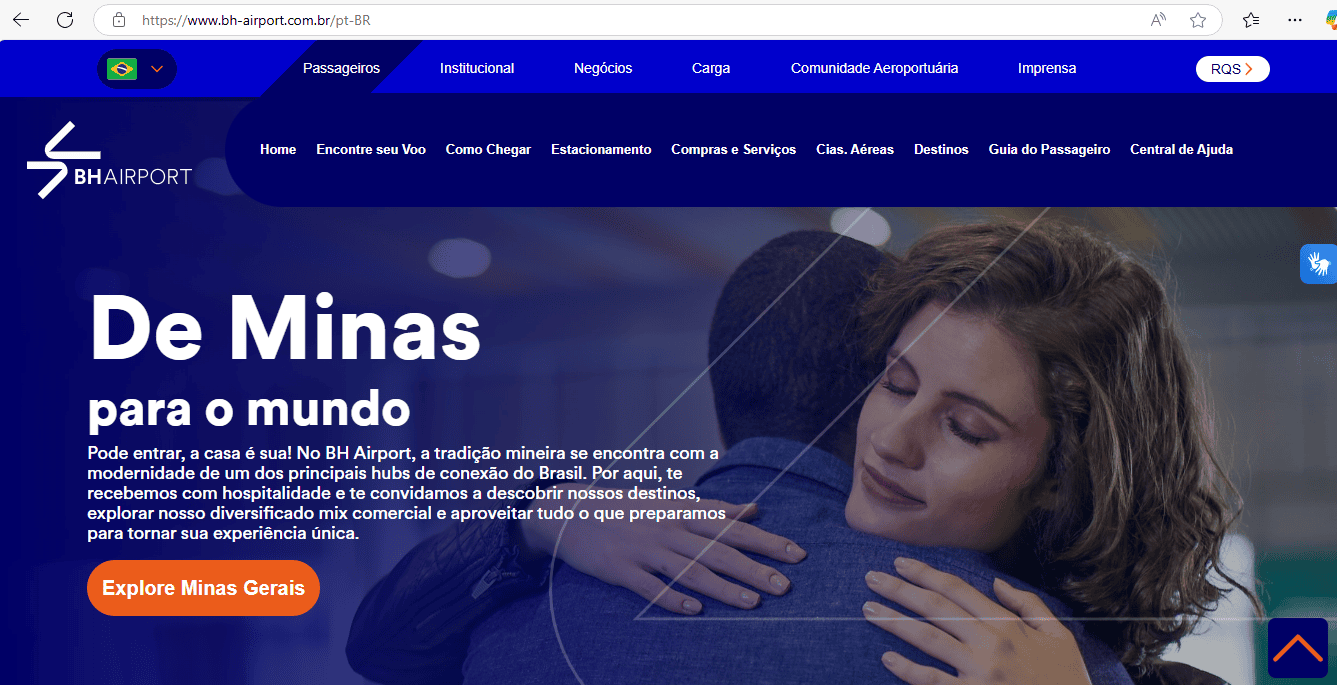Open the Read Aloud icon in address bar

pos(1158,19)
